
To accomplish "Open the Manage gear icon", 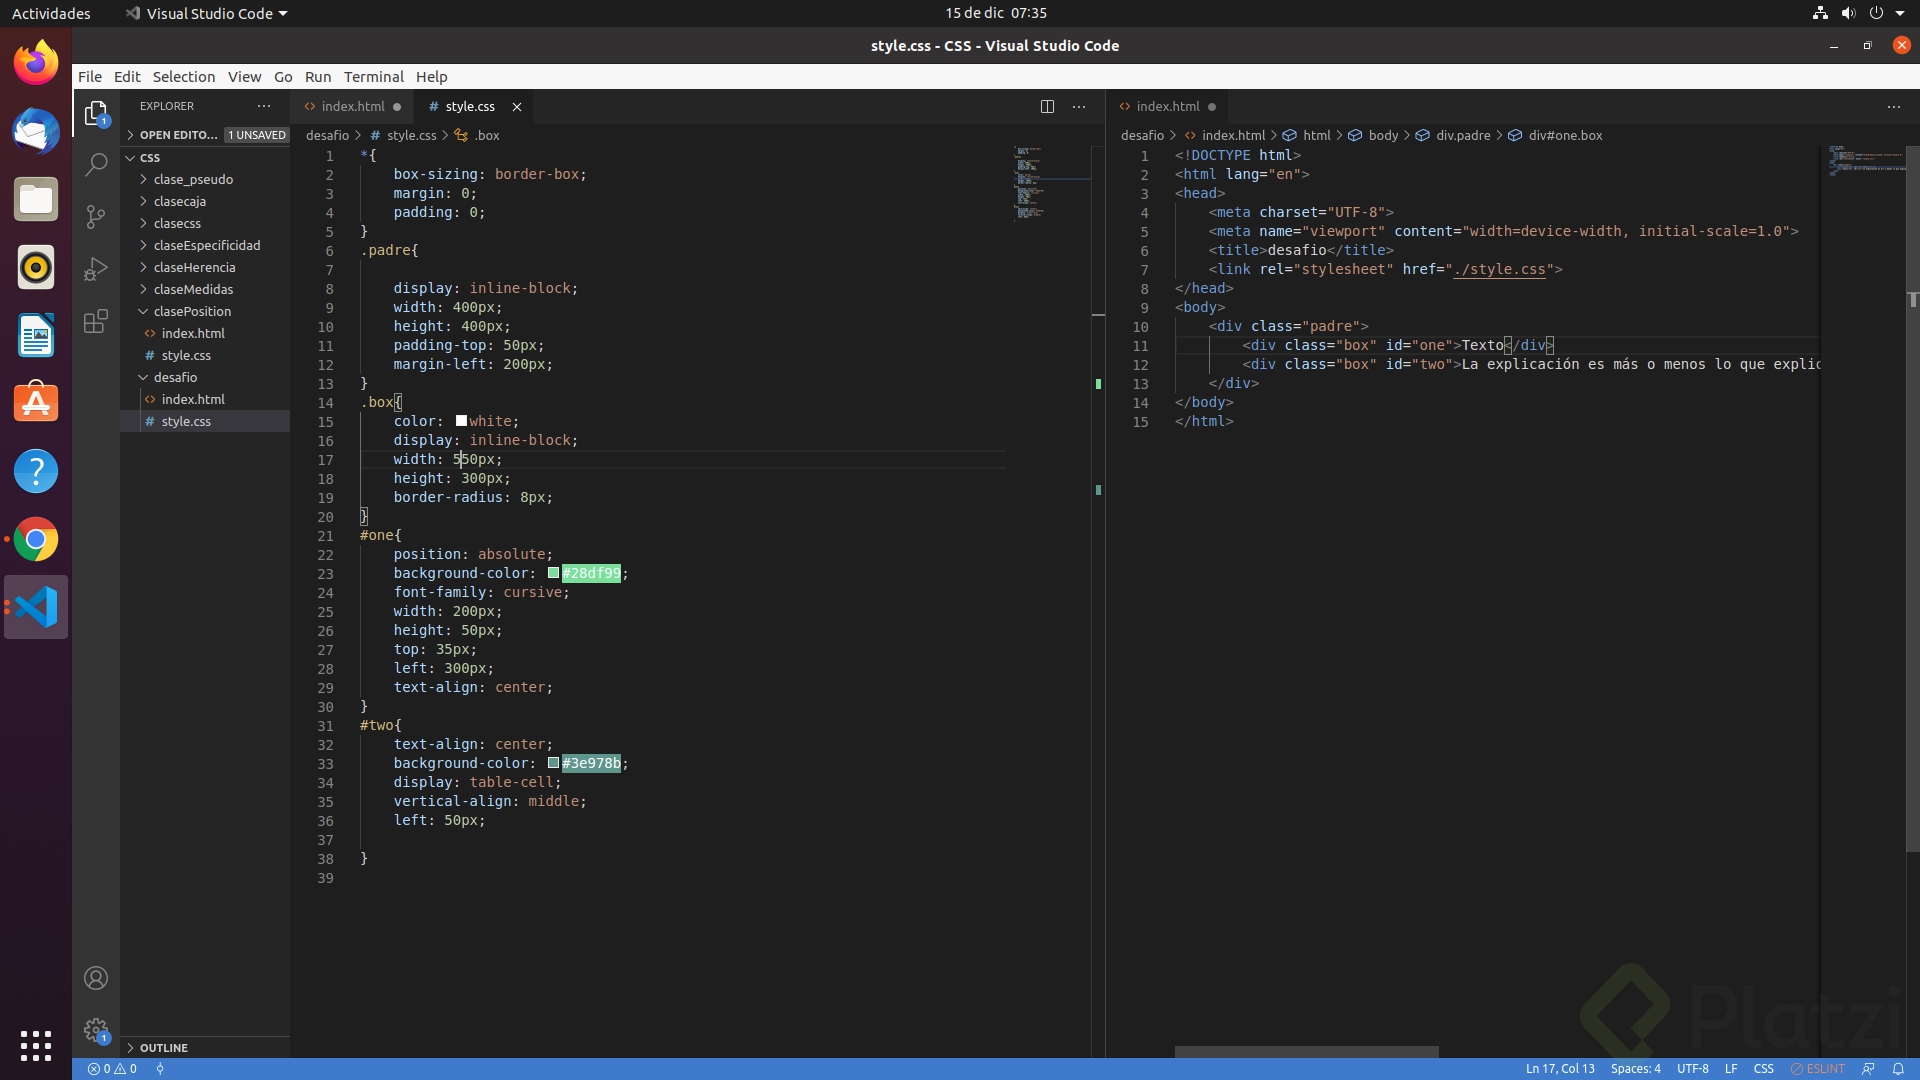I will point(96,1030).
